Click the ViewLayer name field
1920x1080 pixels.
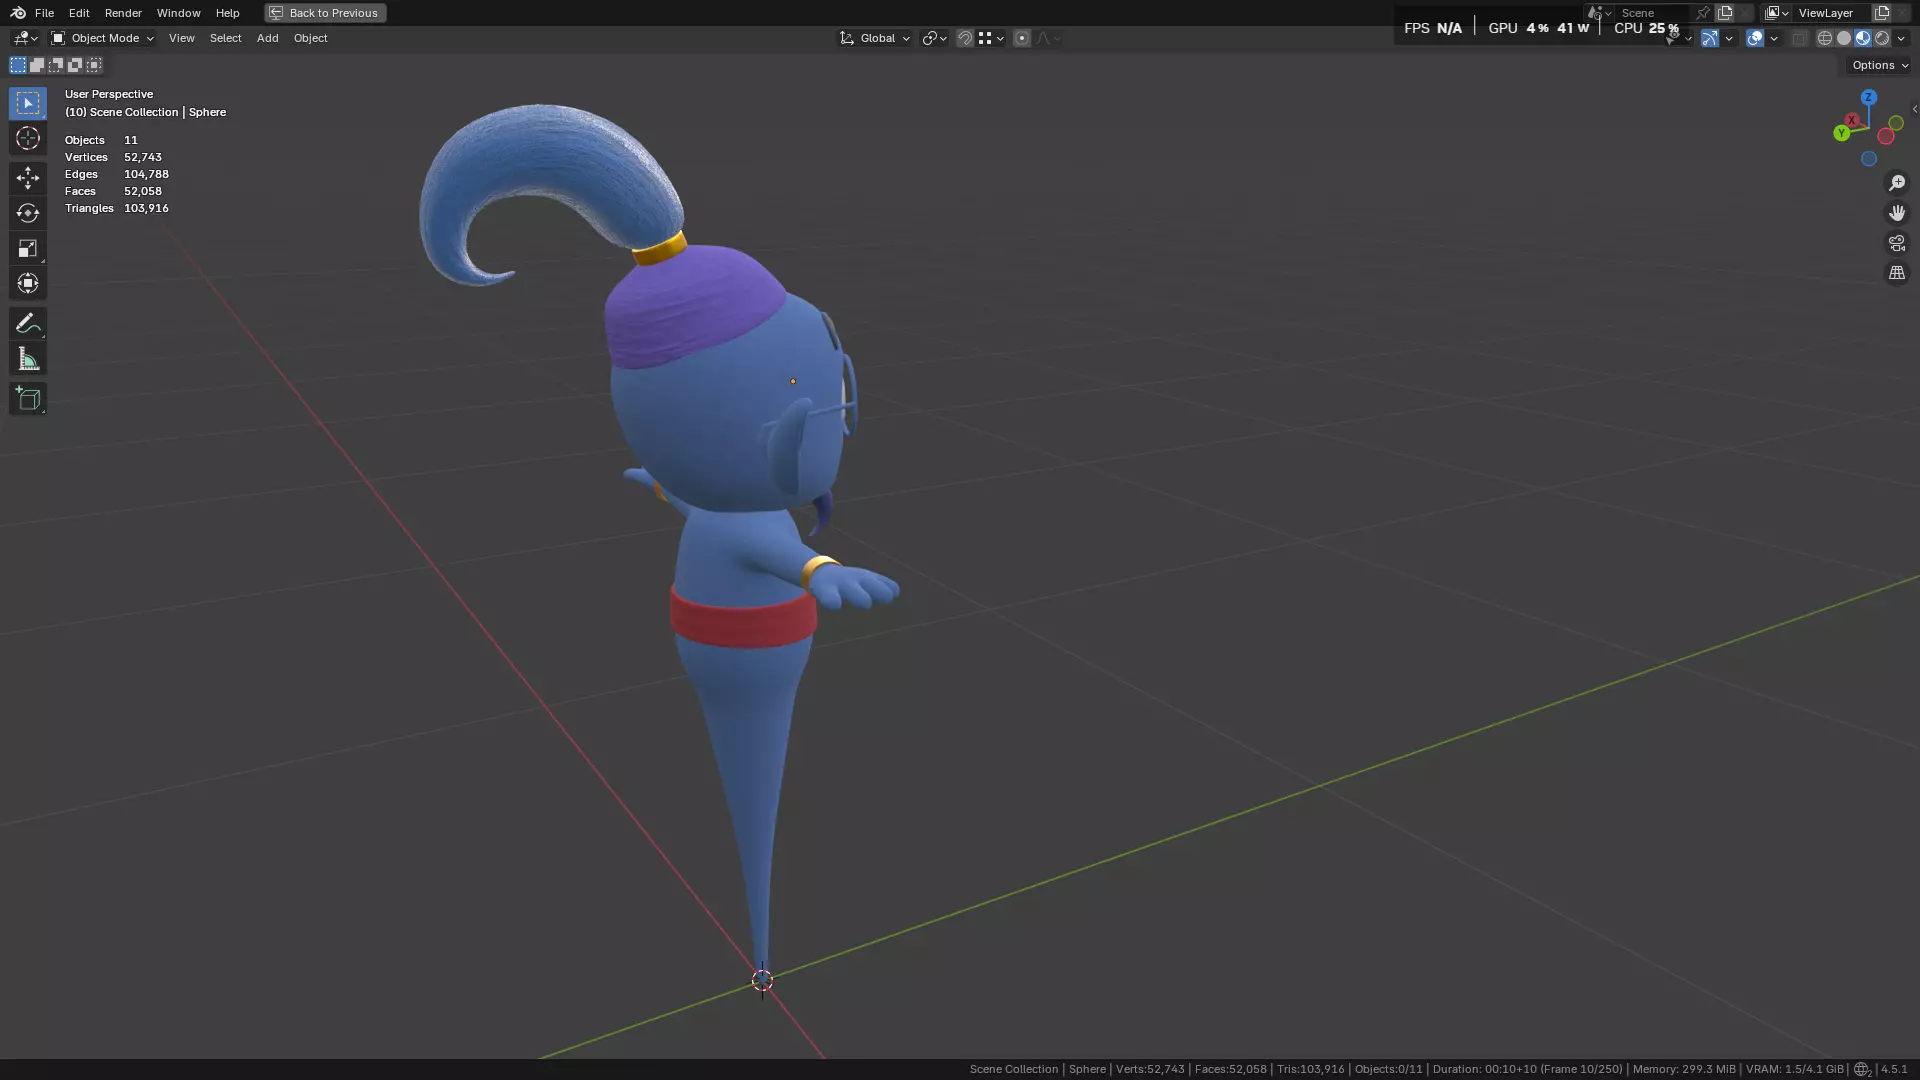pos(1832,13)
